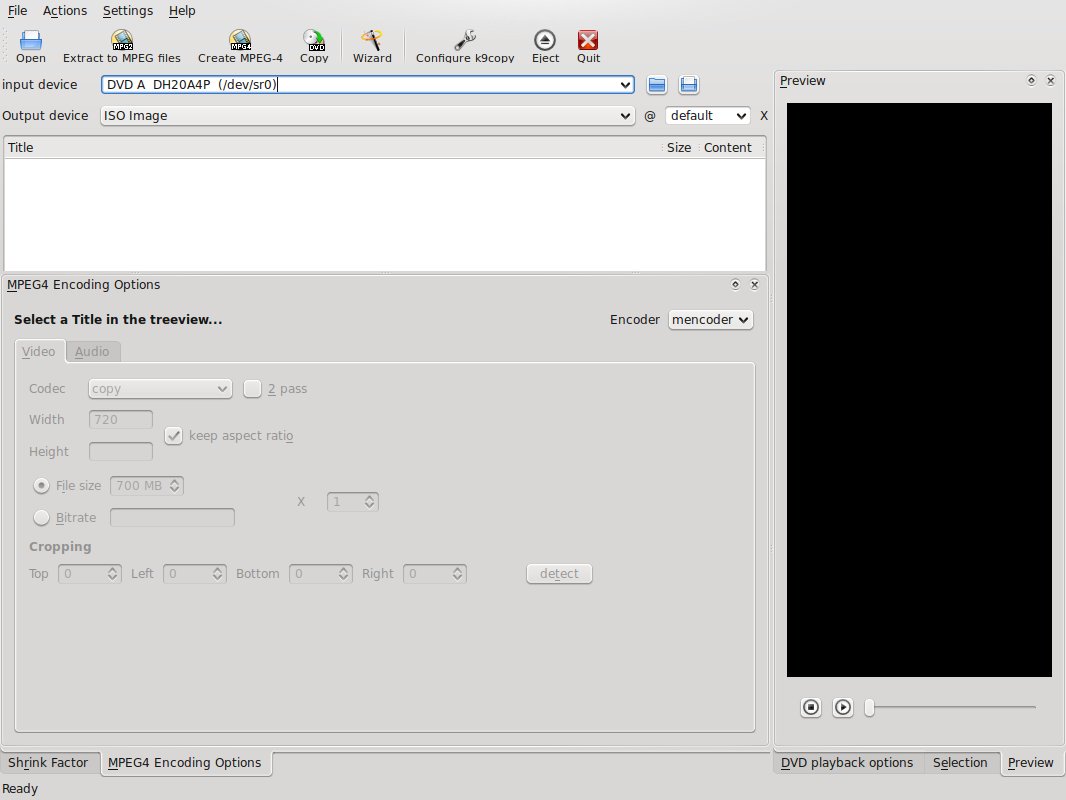Click the Open toolbar icon
The width and height of the screenshot is (1066, 800).
[x=31, y=47]
